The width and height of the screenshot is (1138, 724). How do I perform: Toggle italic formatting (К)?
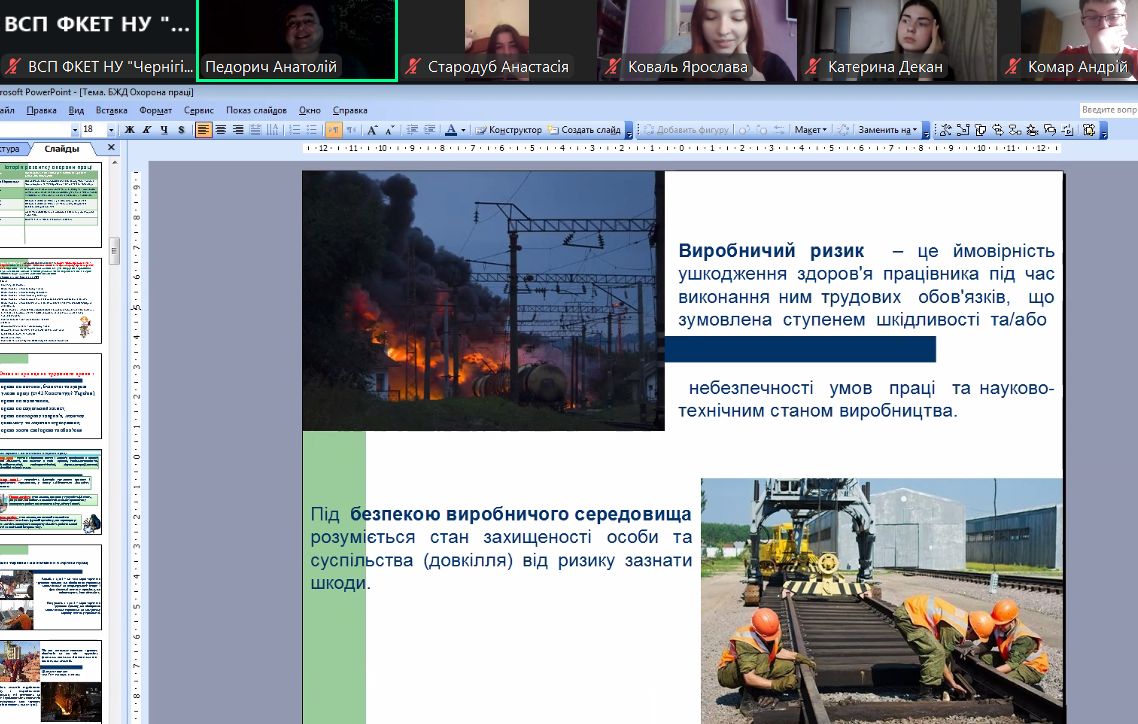click(146, 130)
